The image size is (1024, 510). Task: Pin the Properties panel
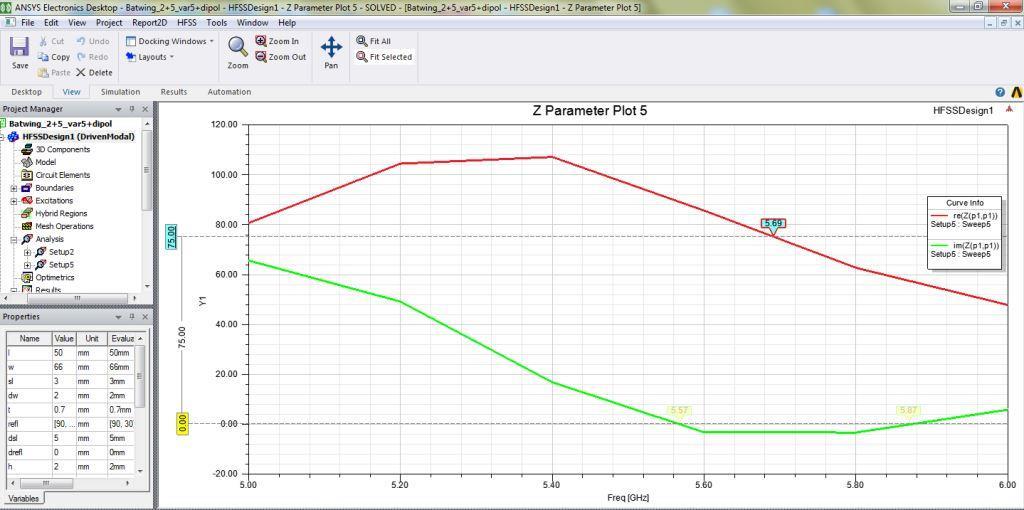(x=132, y=317)
